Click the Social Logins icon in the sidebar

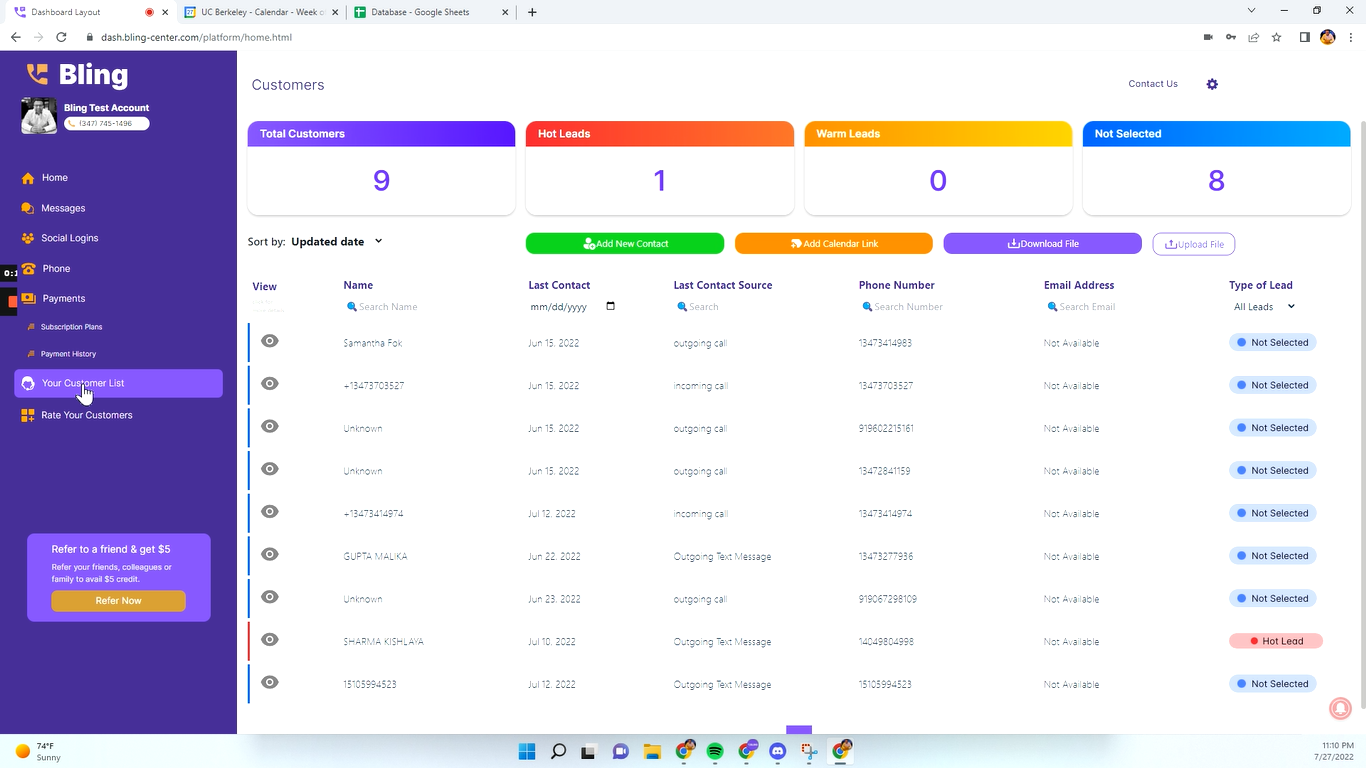[28, 238]
